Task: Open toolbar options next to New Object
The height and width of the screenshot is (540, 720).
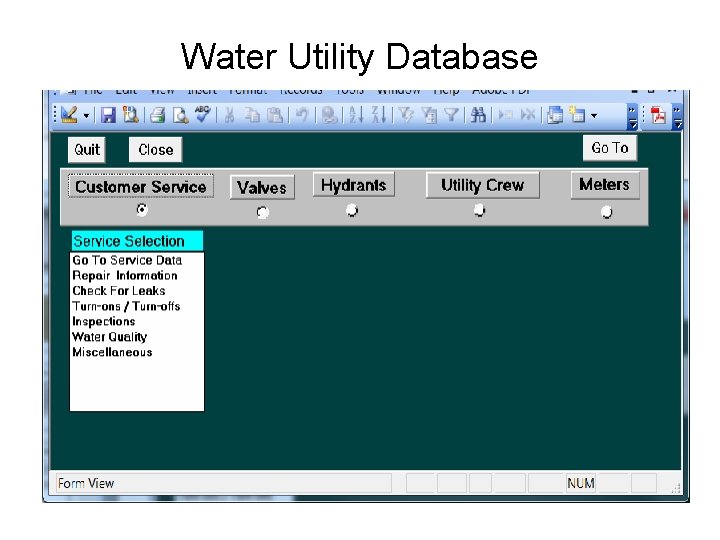Action: 632,117
